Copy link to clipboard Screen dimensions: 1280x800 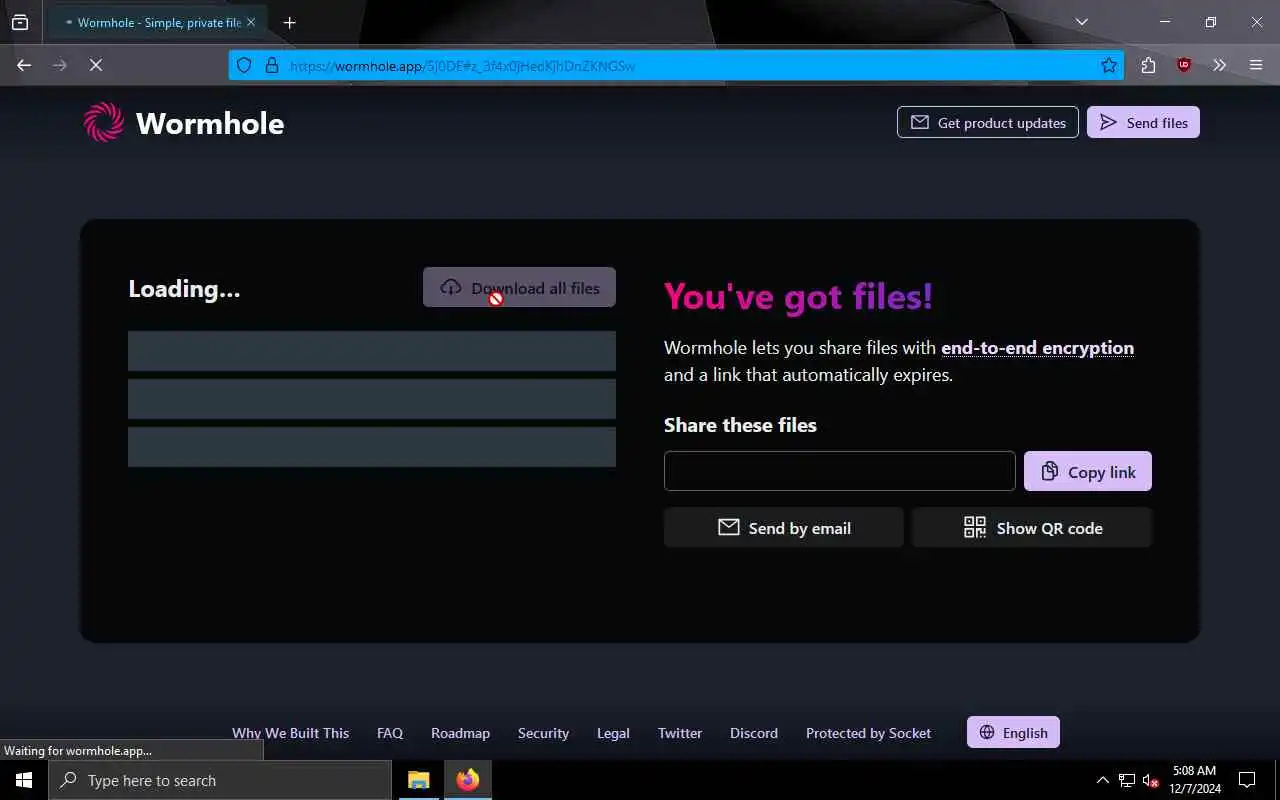point(1088,471)
